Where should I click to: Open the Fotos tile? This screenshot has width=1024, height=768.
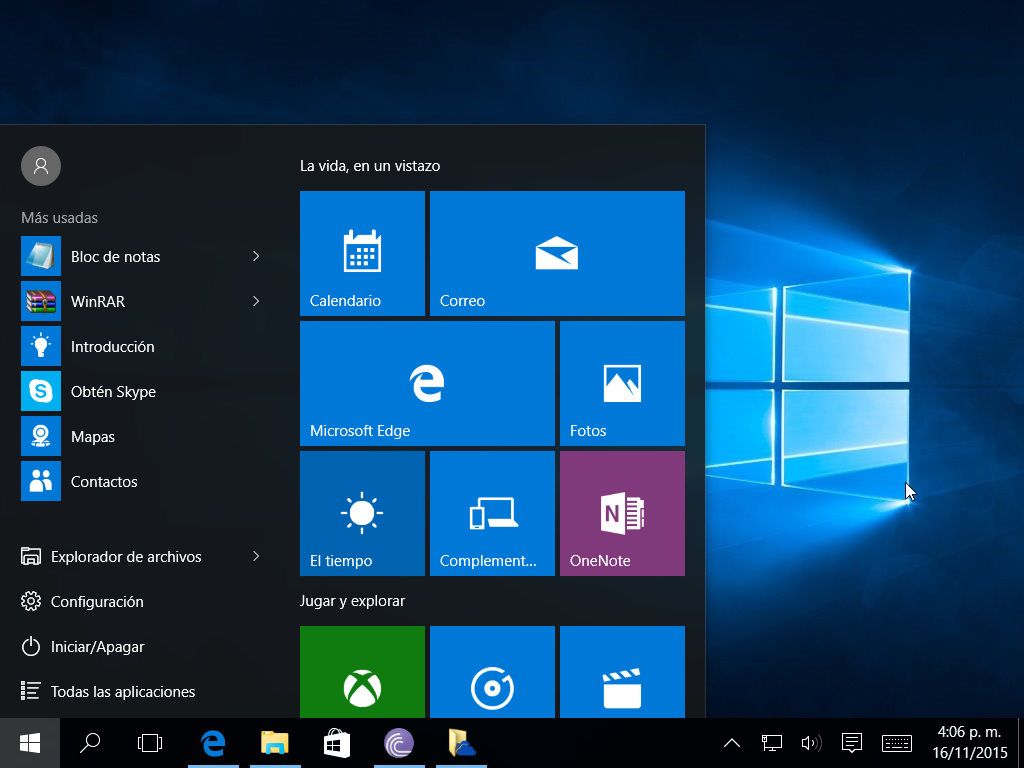coord(622,383)
